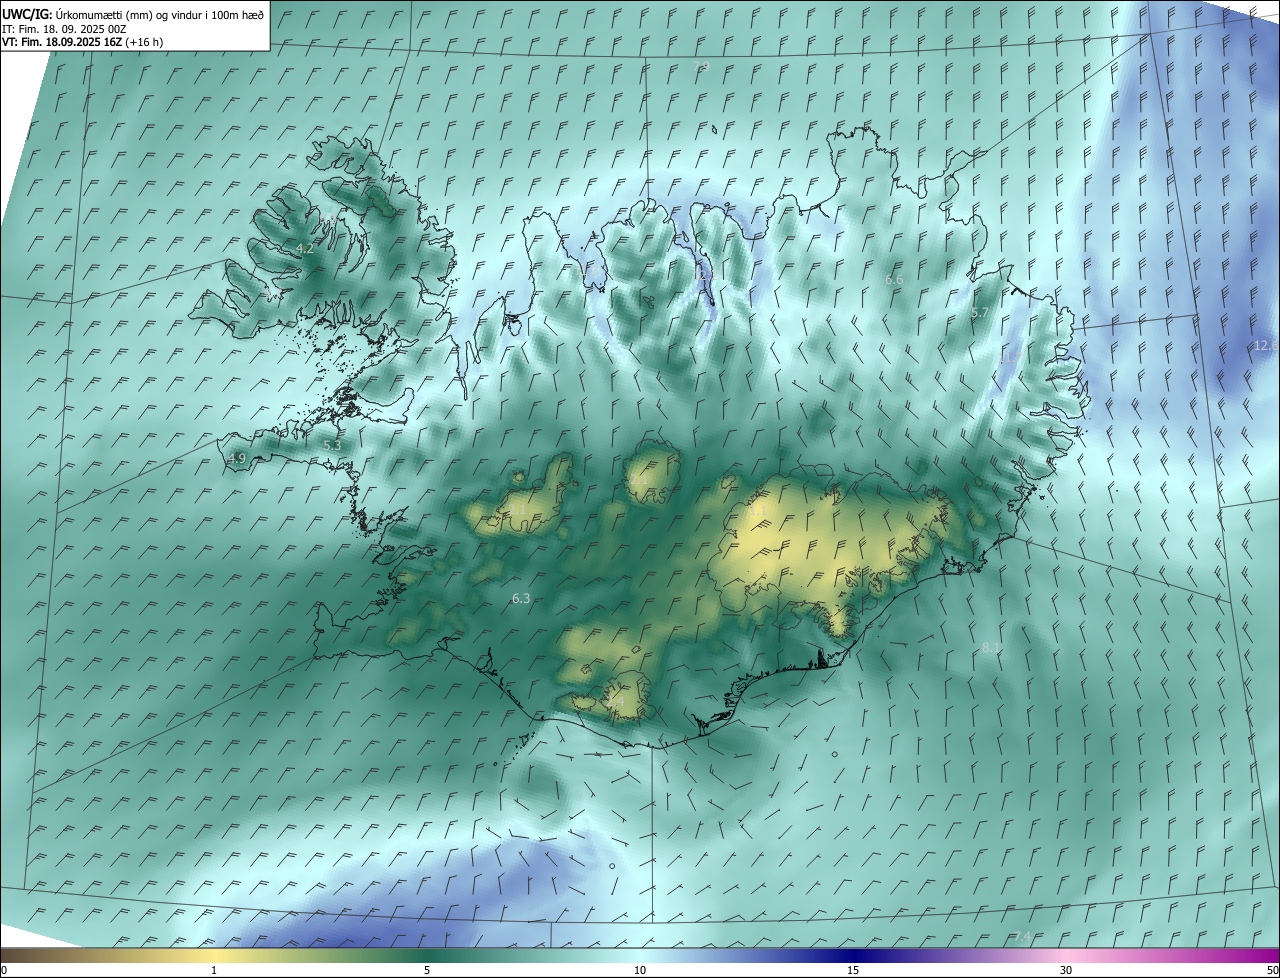Image resolution: width=1280 pixels, height=978 pixels.
Task: Click the 'VT: Fim. 18.09.2025 16Z (+16 h)' line
Action: pyautogui.click(x=83, y=42)
